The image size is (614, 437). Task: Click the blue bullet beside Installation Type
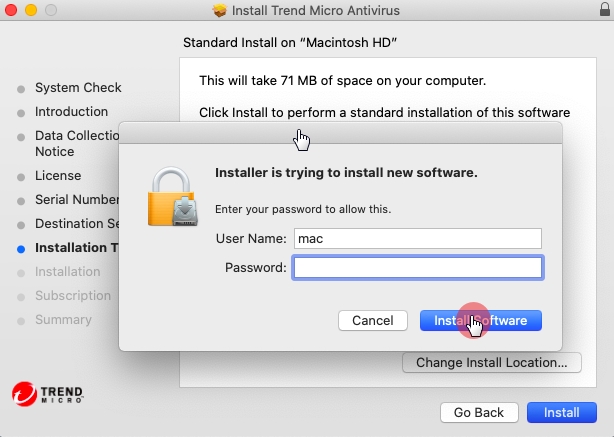pyautogui.click(x=21, y=249)
